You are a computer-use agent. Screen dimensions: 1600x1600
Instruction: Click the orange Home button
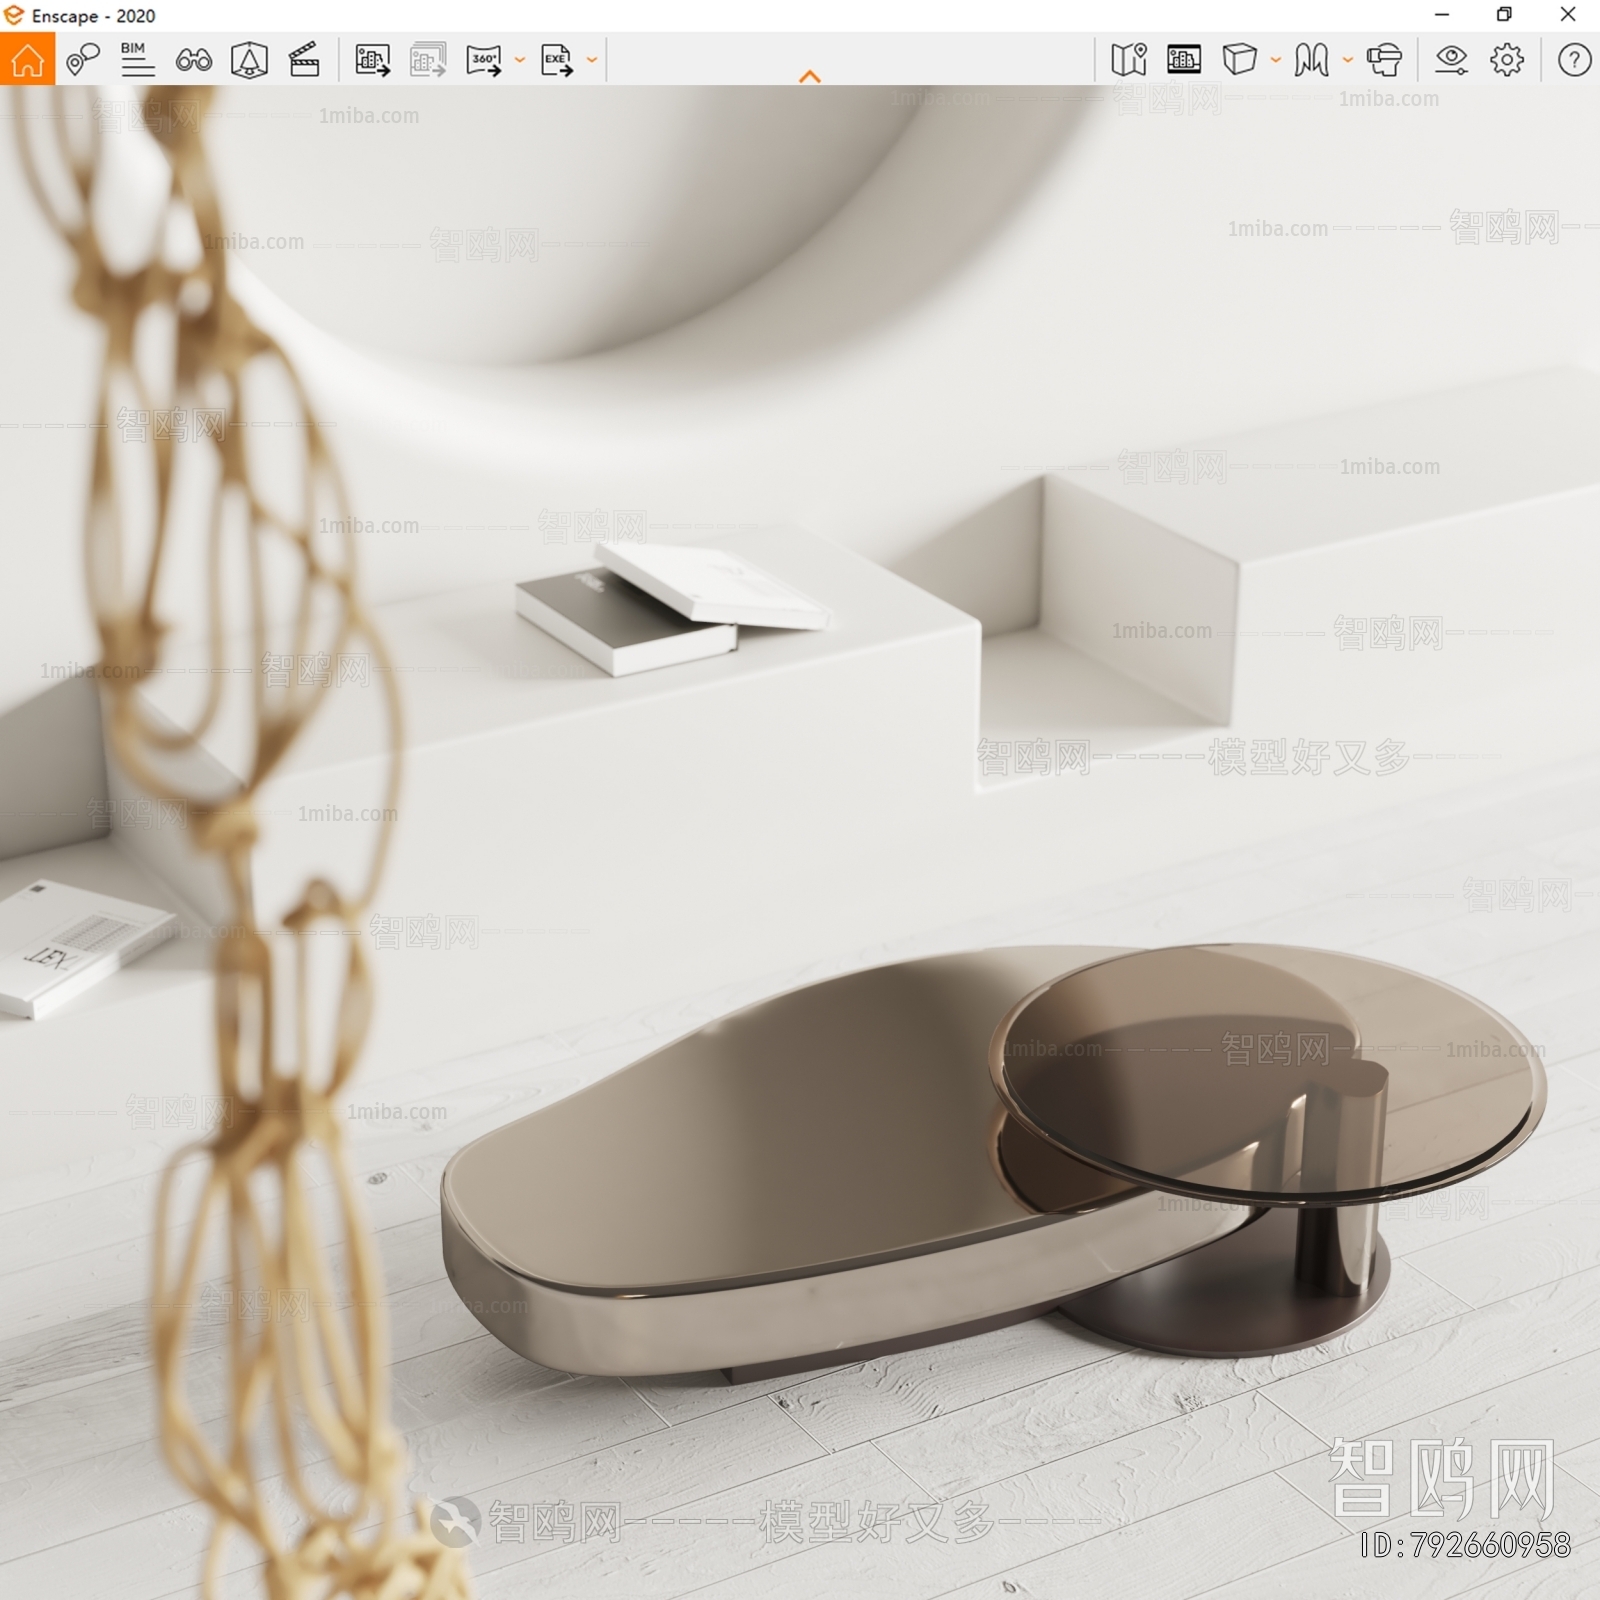27,59
